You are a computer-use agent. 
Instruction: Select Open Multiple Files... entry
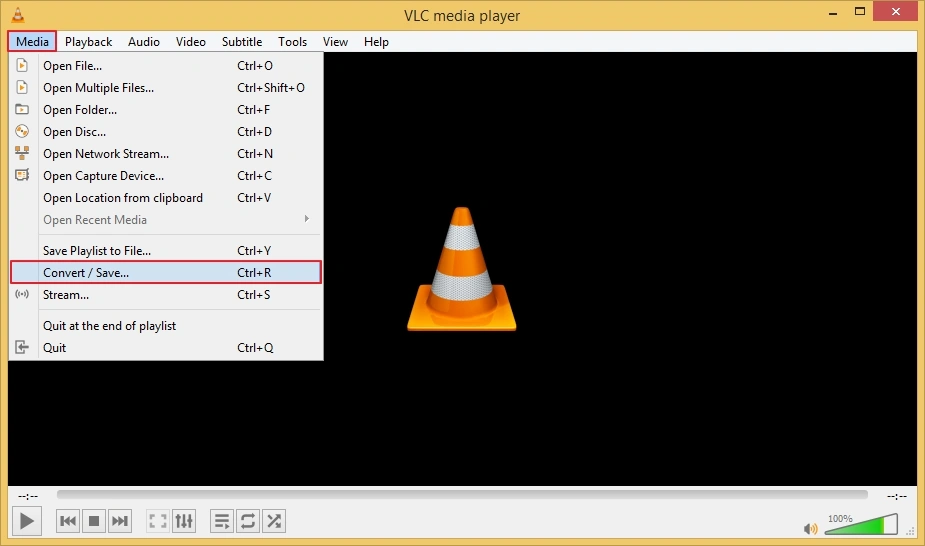pyautogui.click(x=166, y=88)
